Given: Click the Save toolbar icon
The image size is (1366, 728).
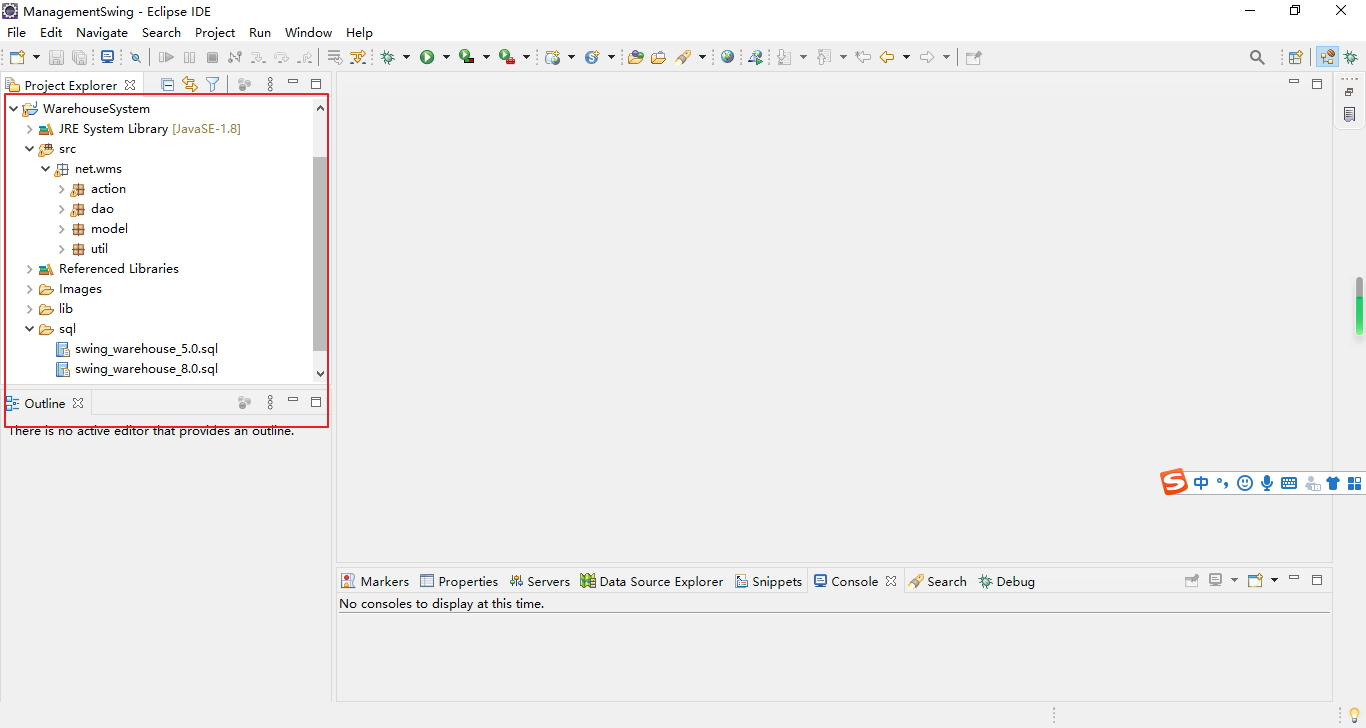Looking at the screenshot, I should [x=56, y=58].
